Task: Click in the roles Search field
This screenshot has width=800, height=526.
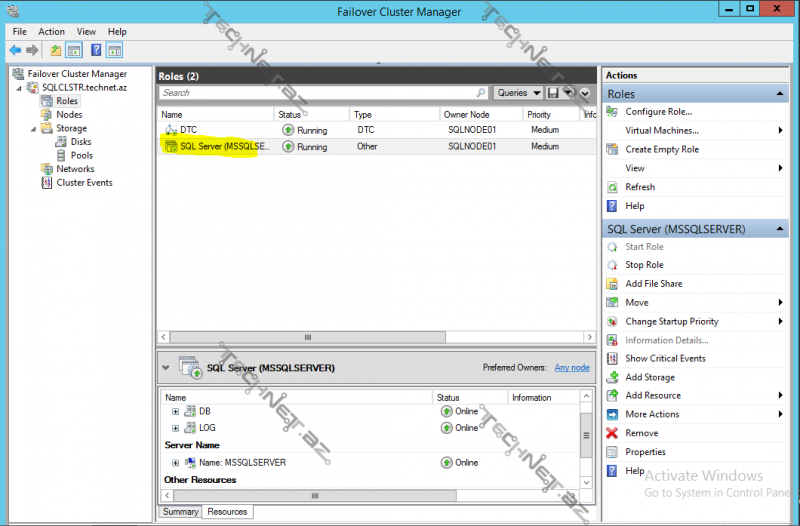Action: pos(322,93)
